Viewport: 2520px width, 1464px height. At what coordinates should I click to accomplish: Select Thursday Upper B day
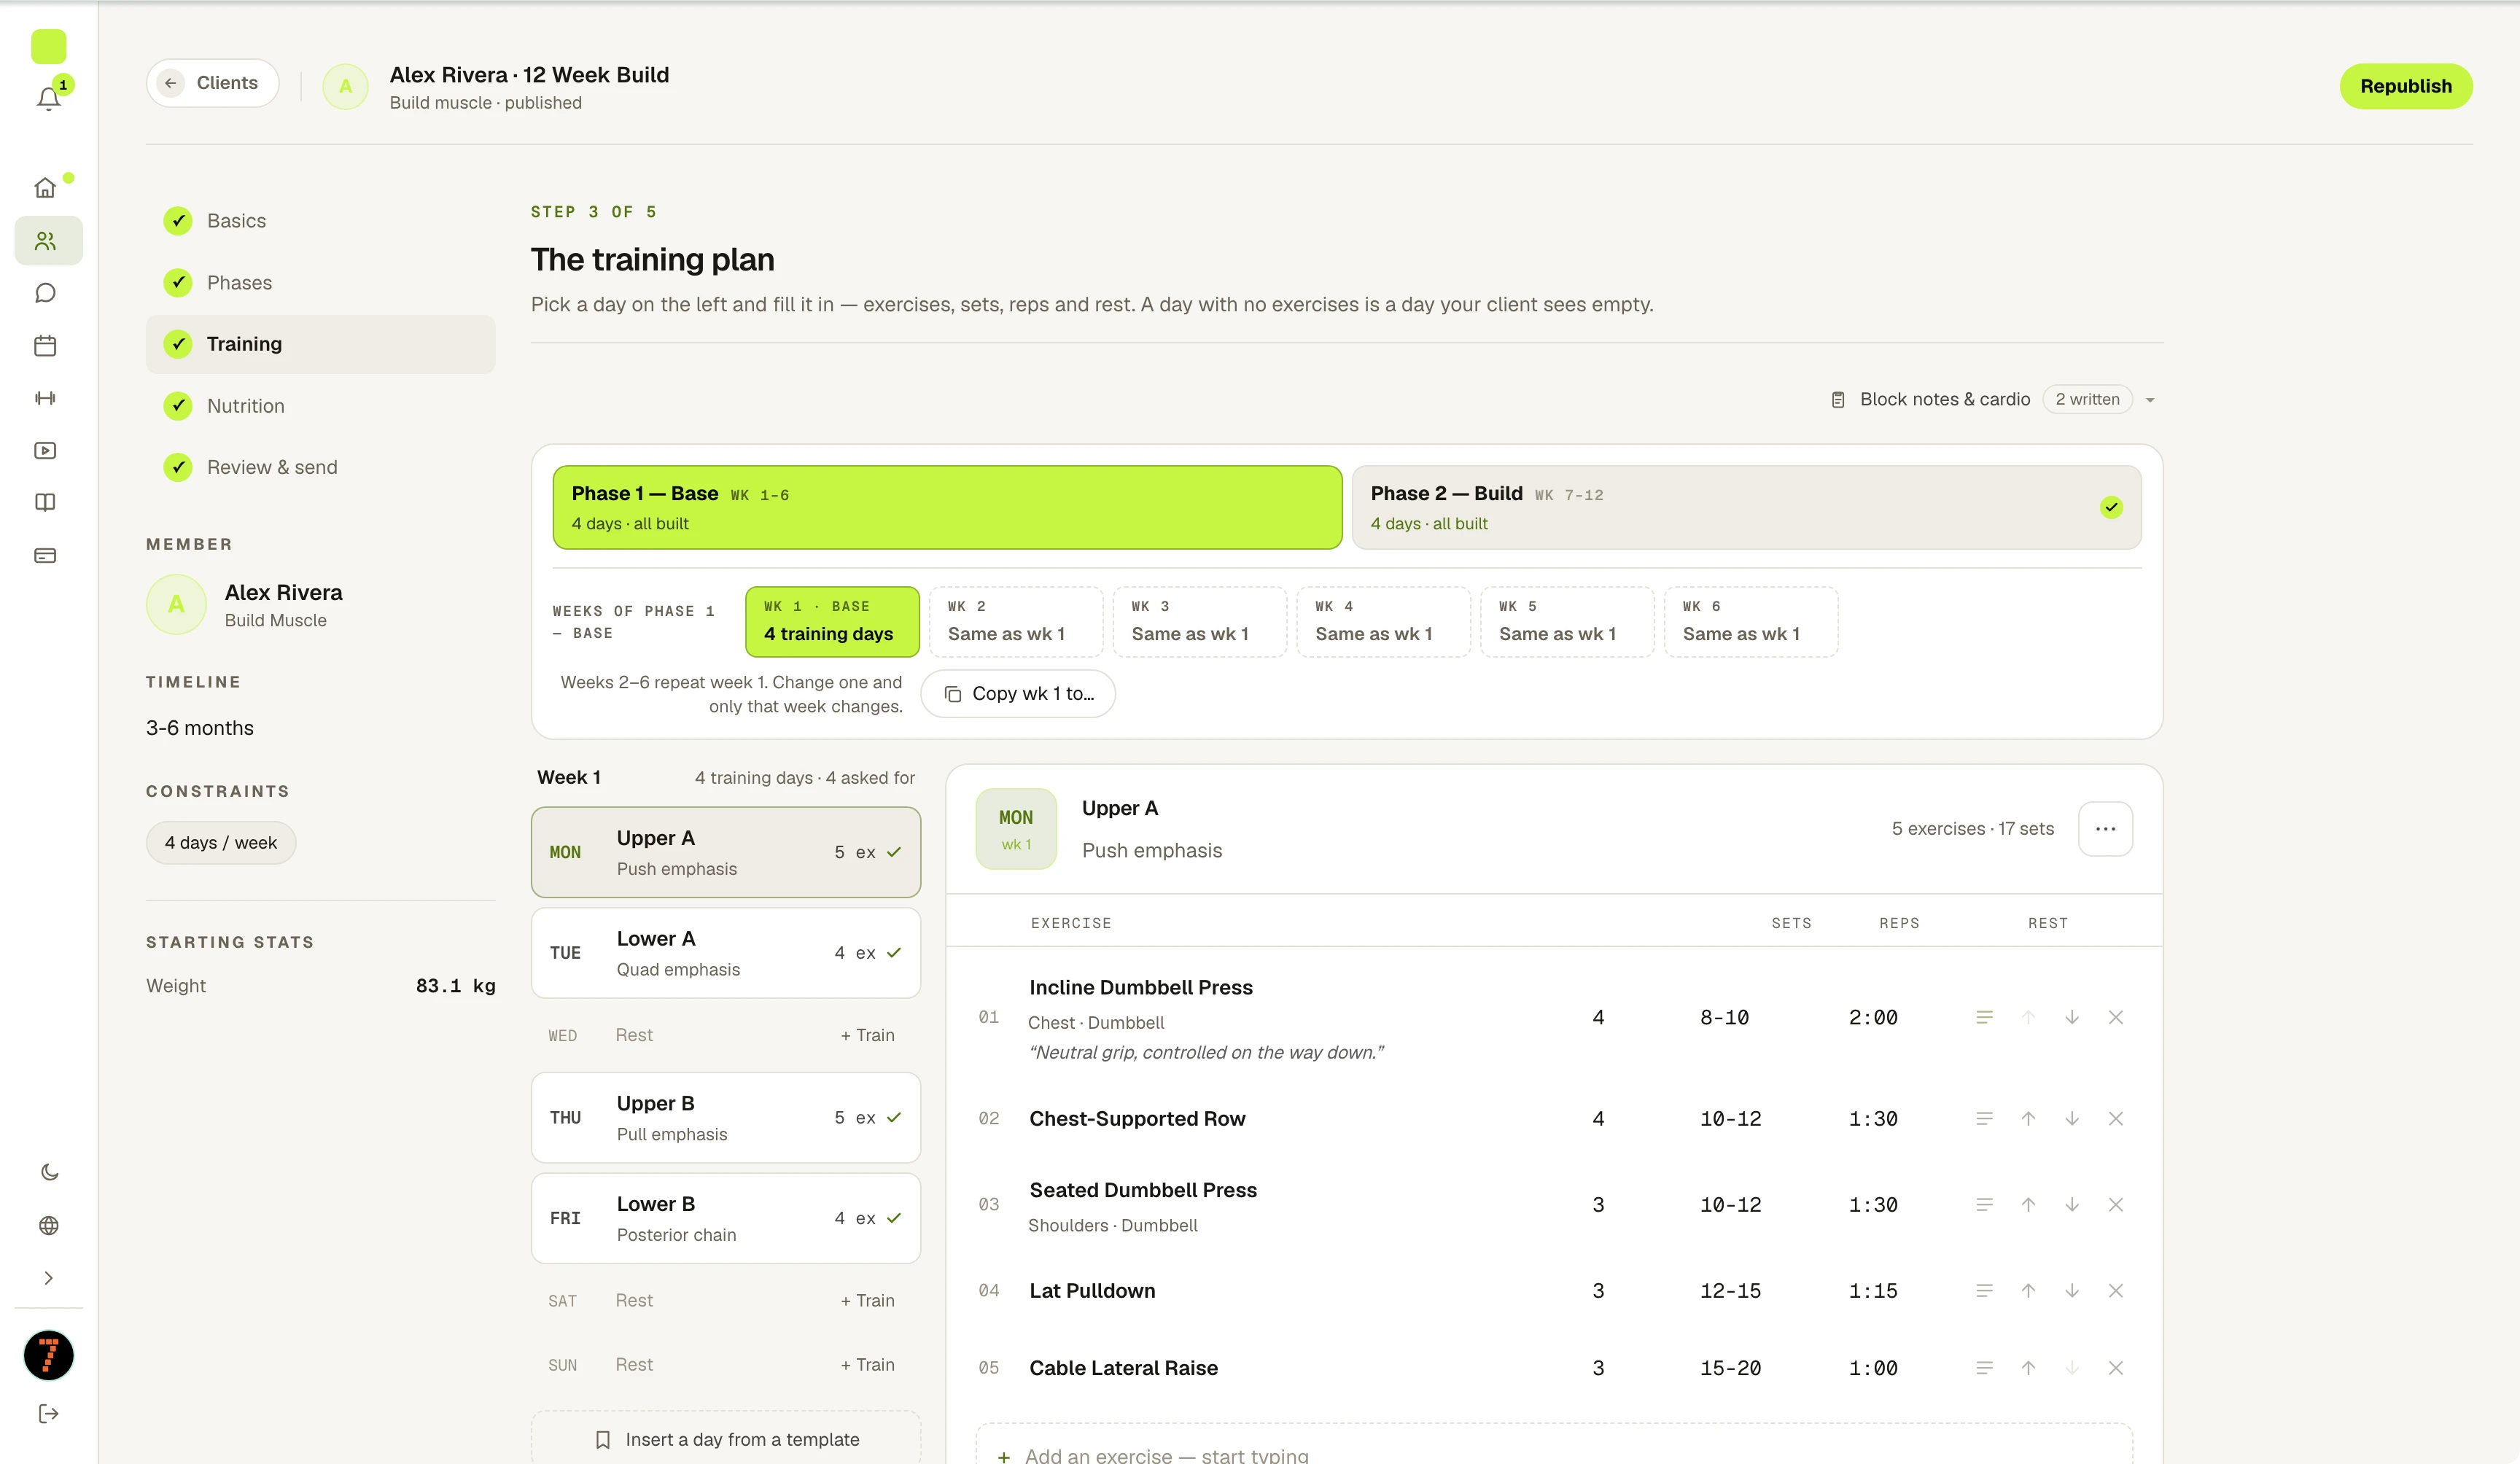pyautogui.click(x=725, y=1117)
